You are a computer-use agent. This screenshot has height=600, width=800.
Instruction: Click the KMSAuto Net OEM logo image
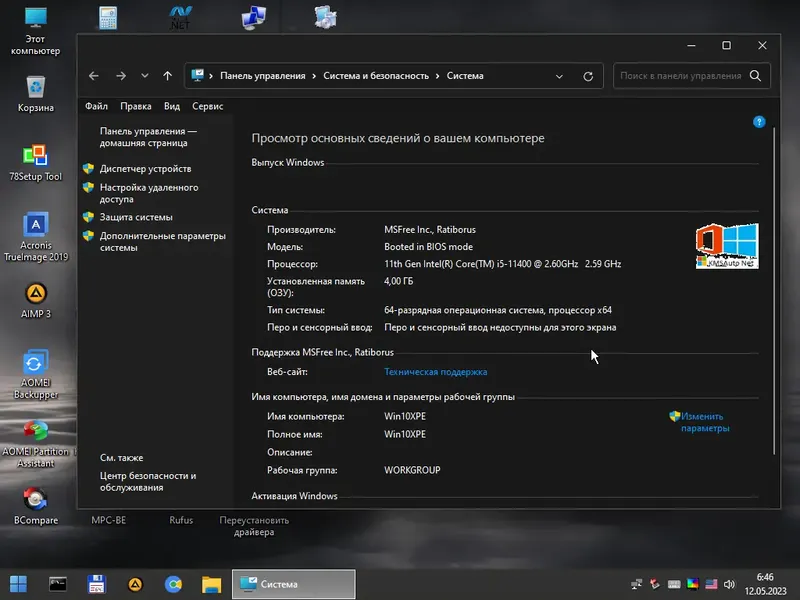(727, 246)
